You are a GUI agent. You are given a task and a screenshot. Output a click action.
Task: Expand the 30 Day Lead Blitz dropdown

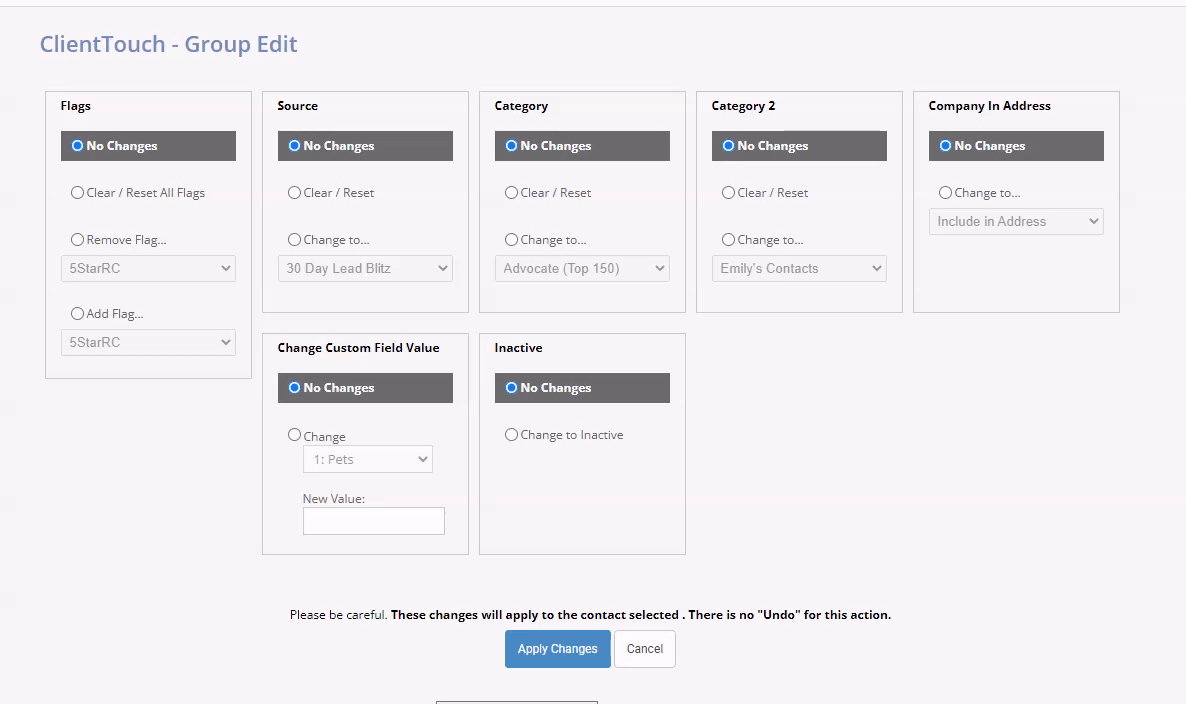[365, 268]
